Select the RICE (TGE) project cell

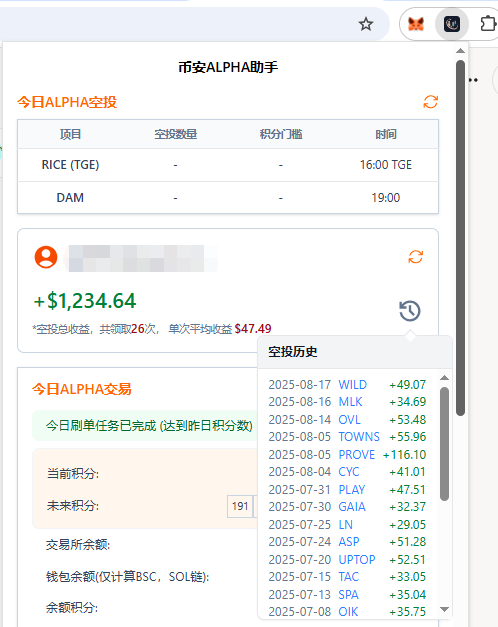tap(70, 165)
